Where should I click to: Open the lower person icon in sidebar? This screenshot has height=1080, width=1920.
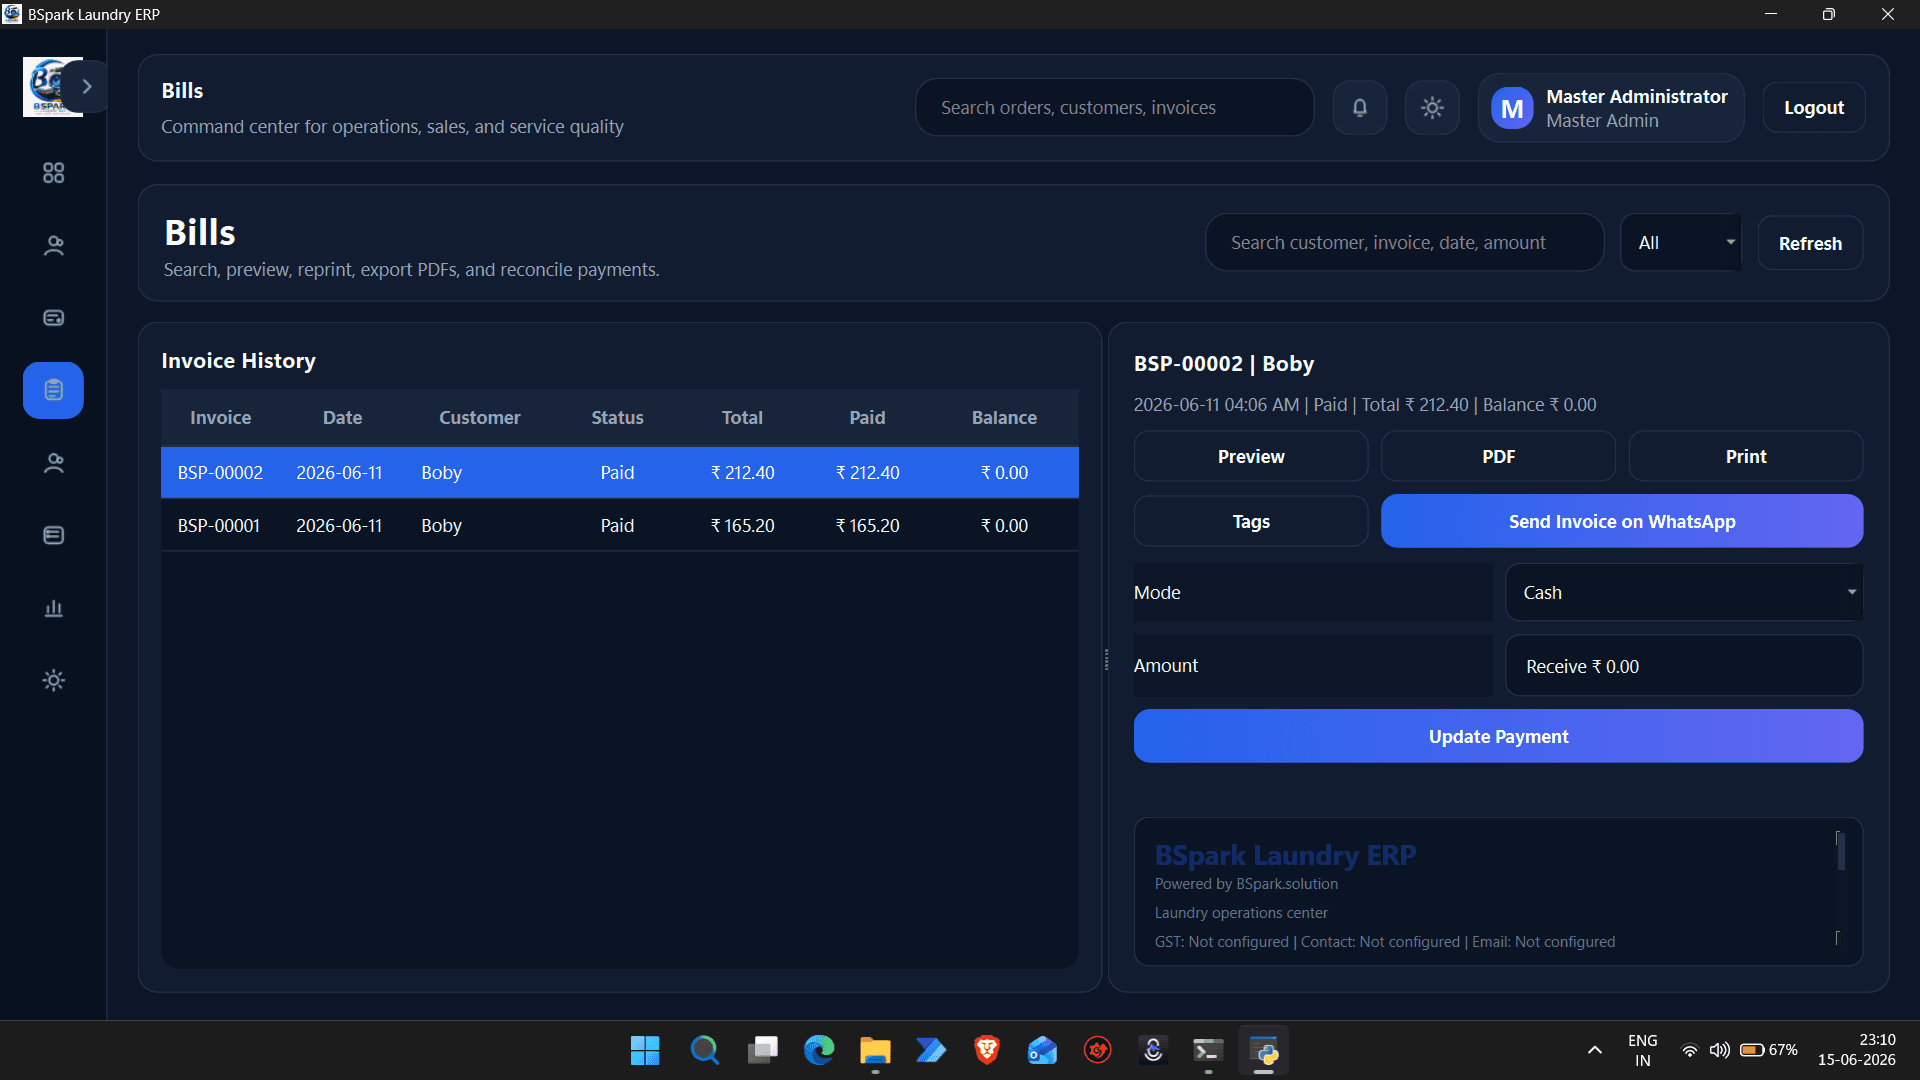54,463
